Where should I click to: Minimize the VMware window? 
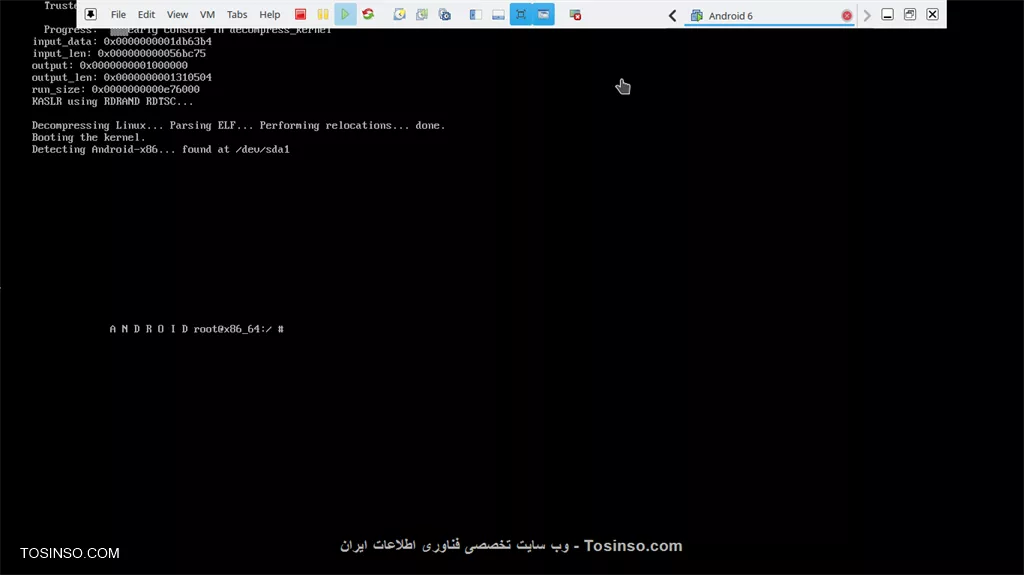(x=888, y=14)
